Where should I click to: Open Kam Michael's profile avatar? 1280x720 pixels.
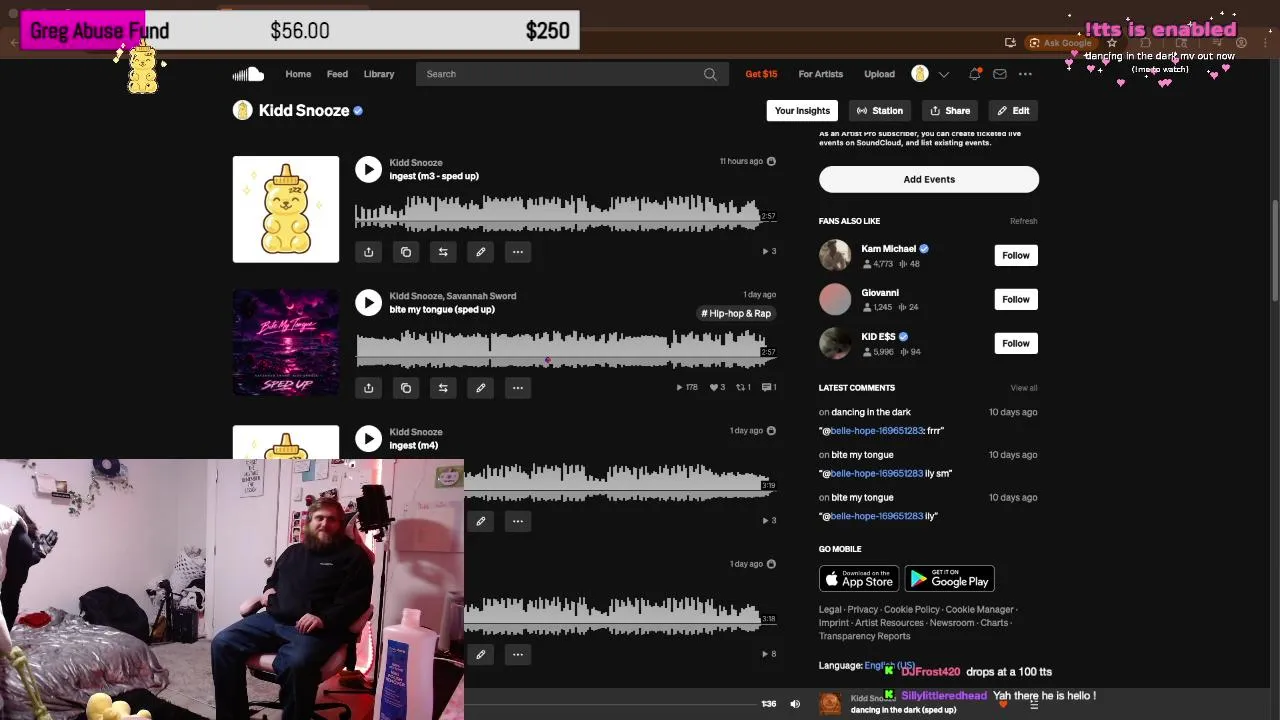click(x=835, y=255)
